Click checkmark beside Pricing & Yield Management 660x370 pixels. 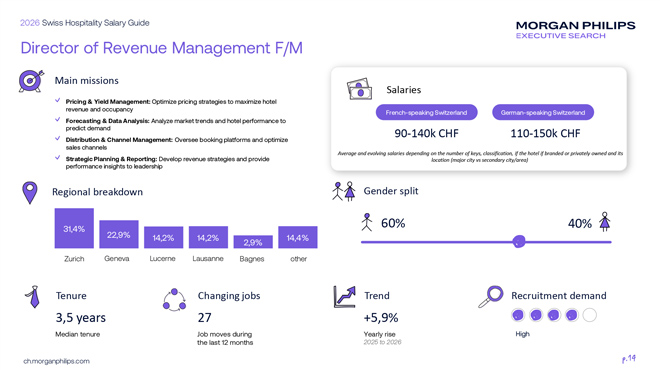coord(58,101)
